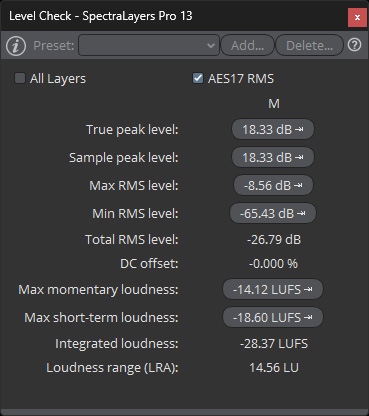The image size is (369, 416).
Task: Click the Delete... preset button
Action: pos(309,45)
